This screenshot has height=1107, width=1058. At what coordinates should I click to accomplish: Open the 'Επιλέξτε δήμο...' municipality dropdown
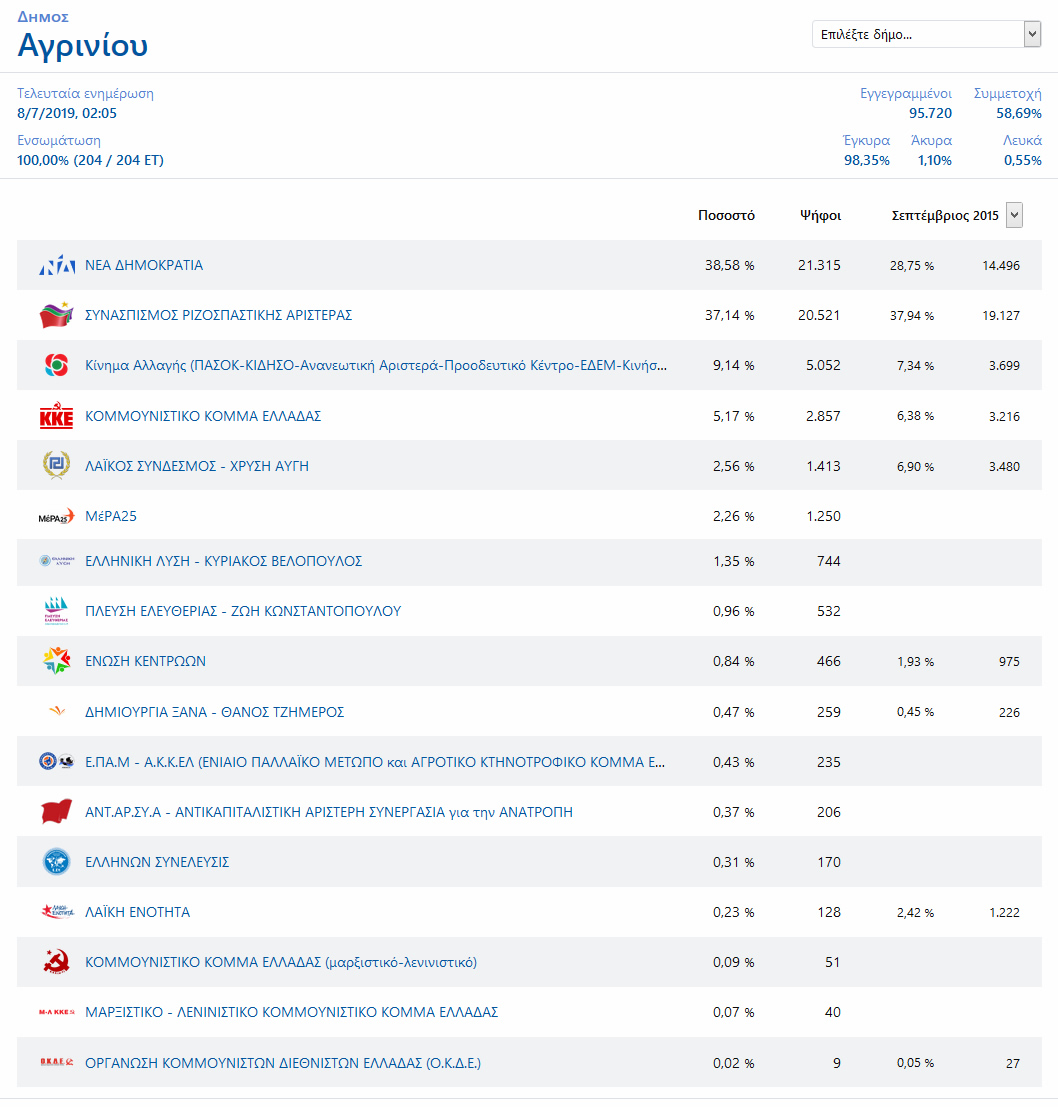(x=926, y=34)
